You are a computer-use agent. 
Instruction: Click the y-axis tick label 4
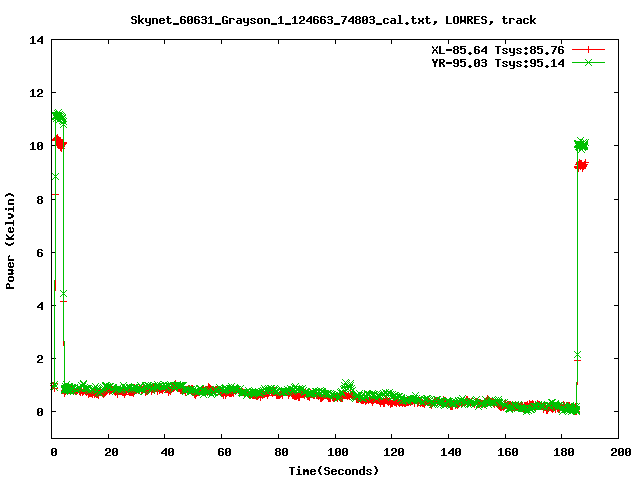(40, 306)
